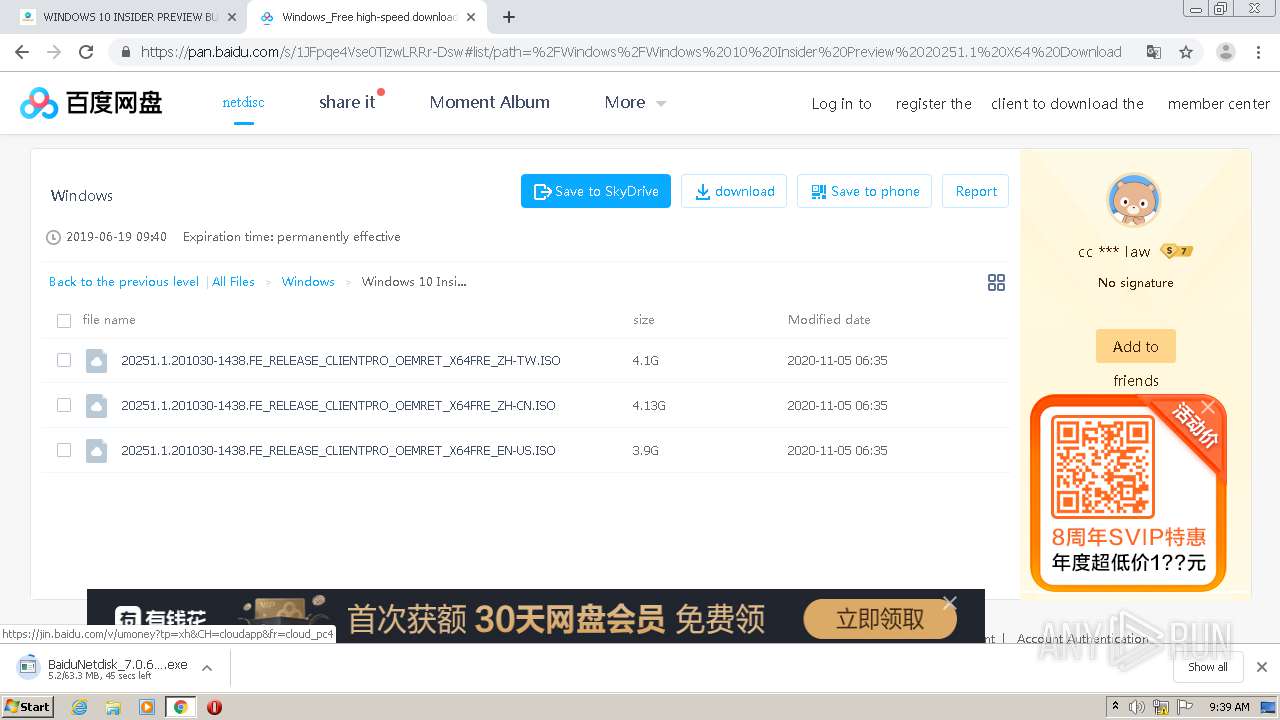Open media player from taskbar

point(147,707)
